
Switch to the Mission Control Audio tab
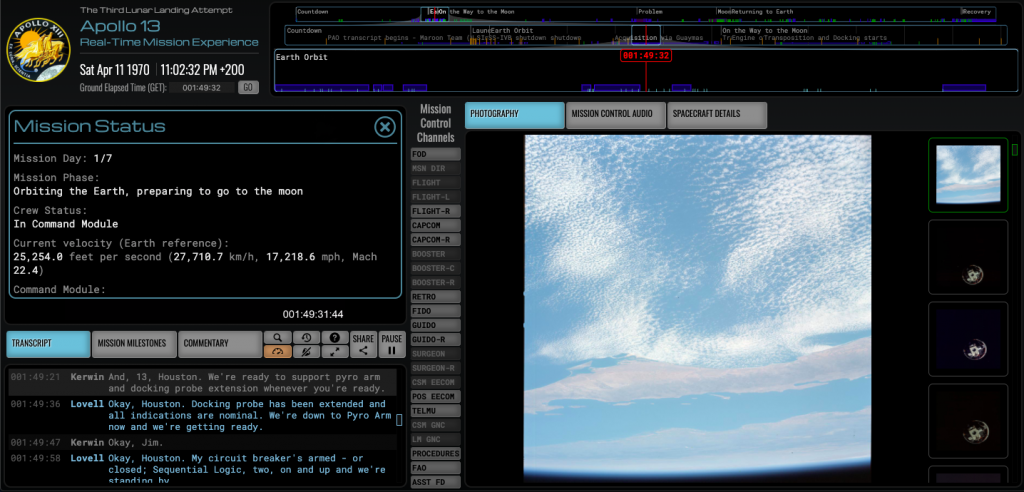615,114
